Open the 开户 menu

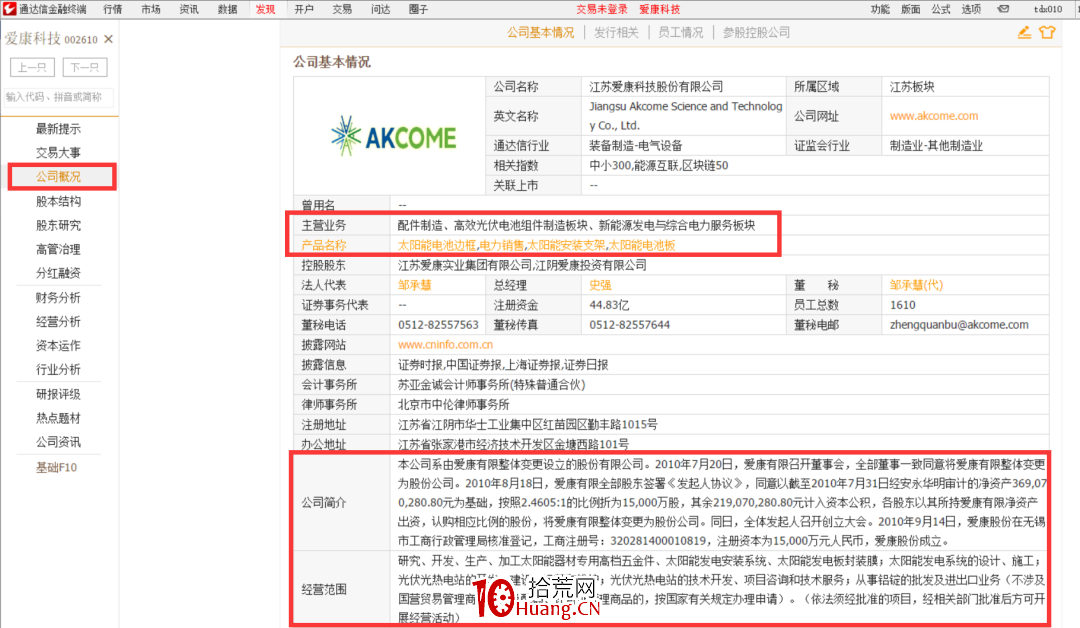(304, 9)
